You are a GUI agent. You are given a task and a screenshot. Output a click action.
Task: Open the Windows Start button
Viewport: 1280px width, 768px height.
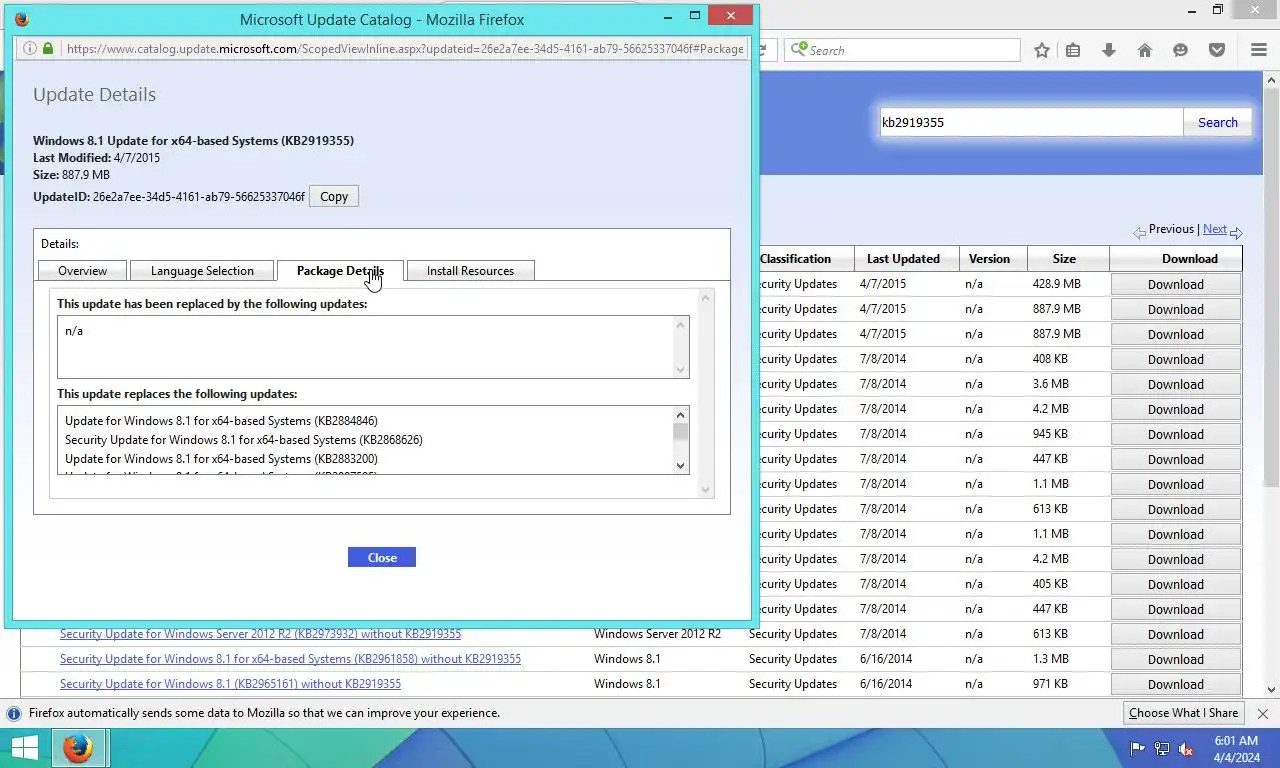pos(25,748)
